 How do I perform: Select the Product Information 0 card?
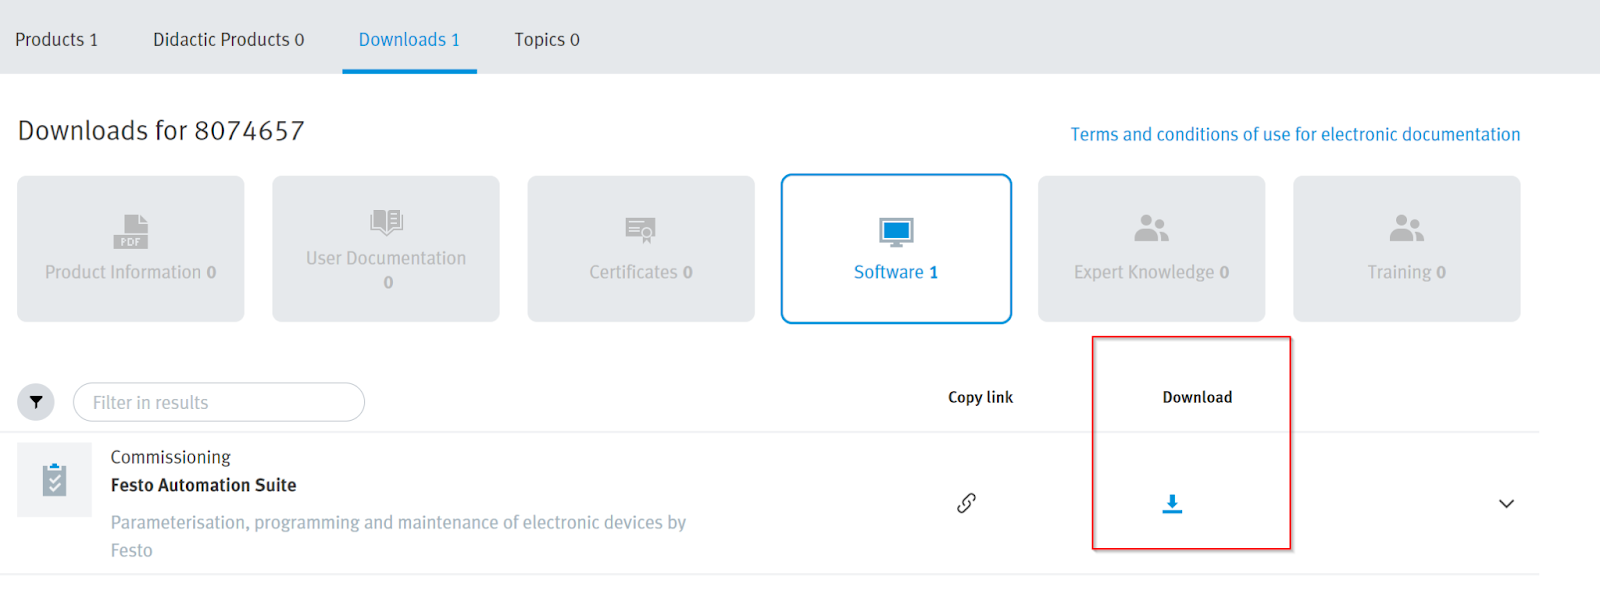click(131, 249)
